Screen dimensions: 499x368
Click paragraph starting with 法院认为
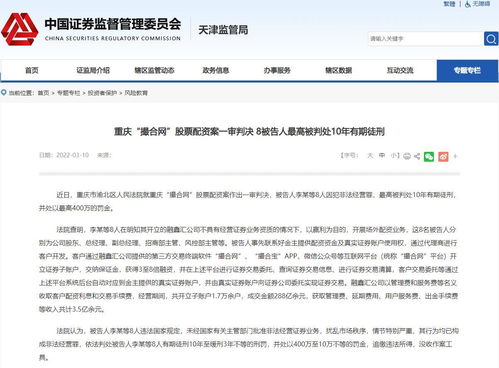[249, 344]
